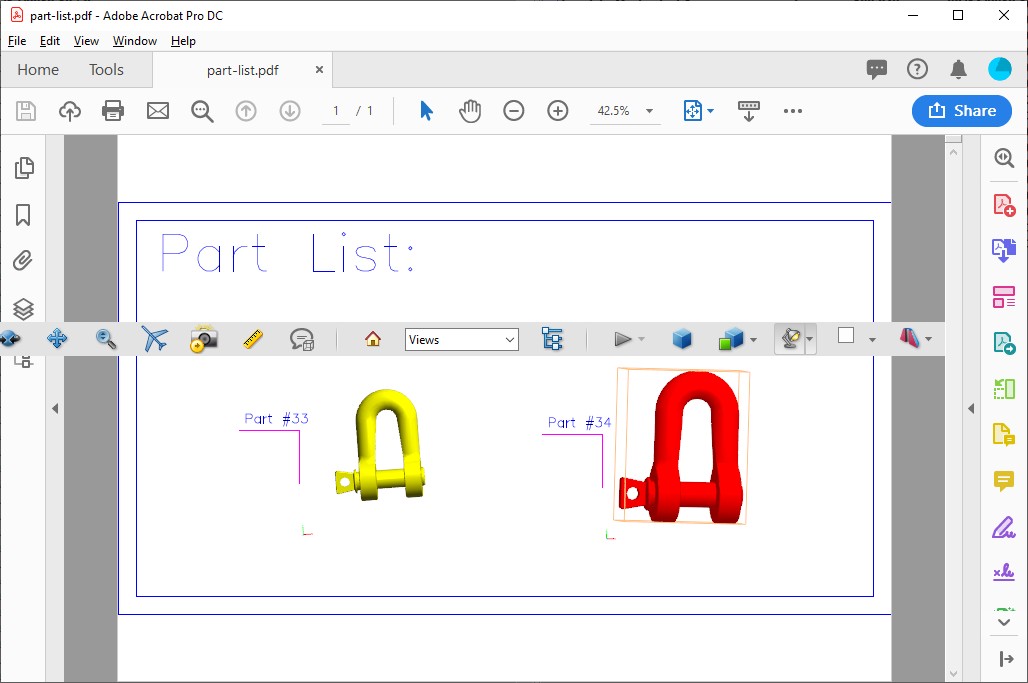
Task: Switch to the Tools tab
Action: [106, 69]
